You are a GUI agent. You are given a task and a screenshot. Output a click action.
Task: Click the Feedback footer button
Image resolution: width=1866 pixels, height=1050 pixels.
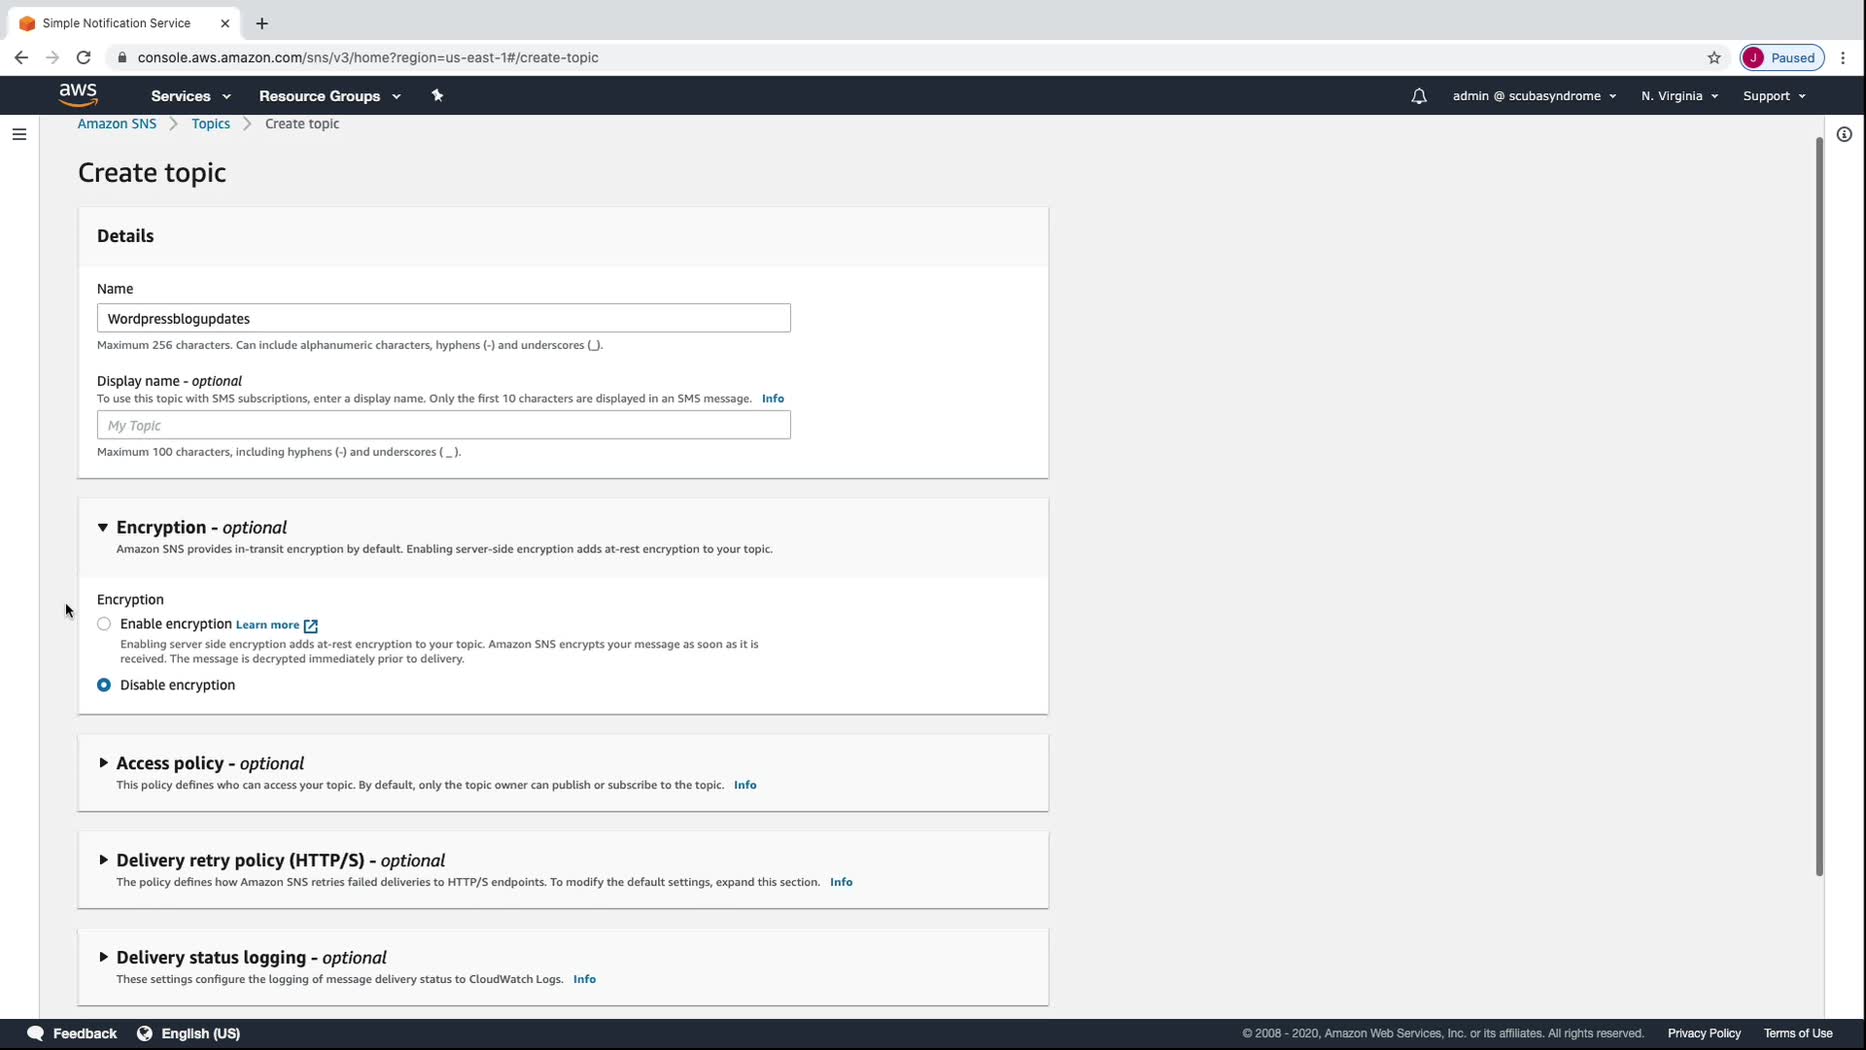(72, 1033)
